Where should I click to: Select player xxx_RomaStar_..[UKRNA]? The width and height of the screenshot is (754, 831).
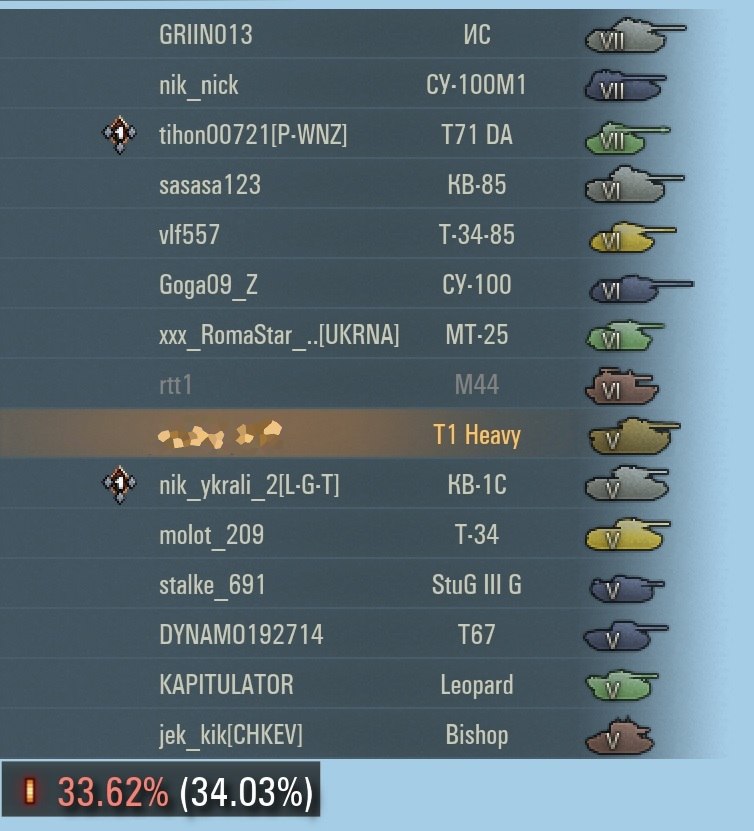[279, 335]
